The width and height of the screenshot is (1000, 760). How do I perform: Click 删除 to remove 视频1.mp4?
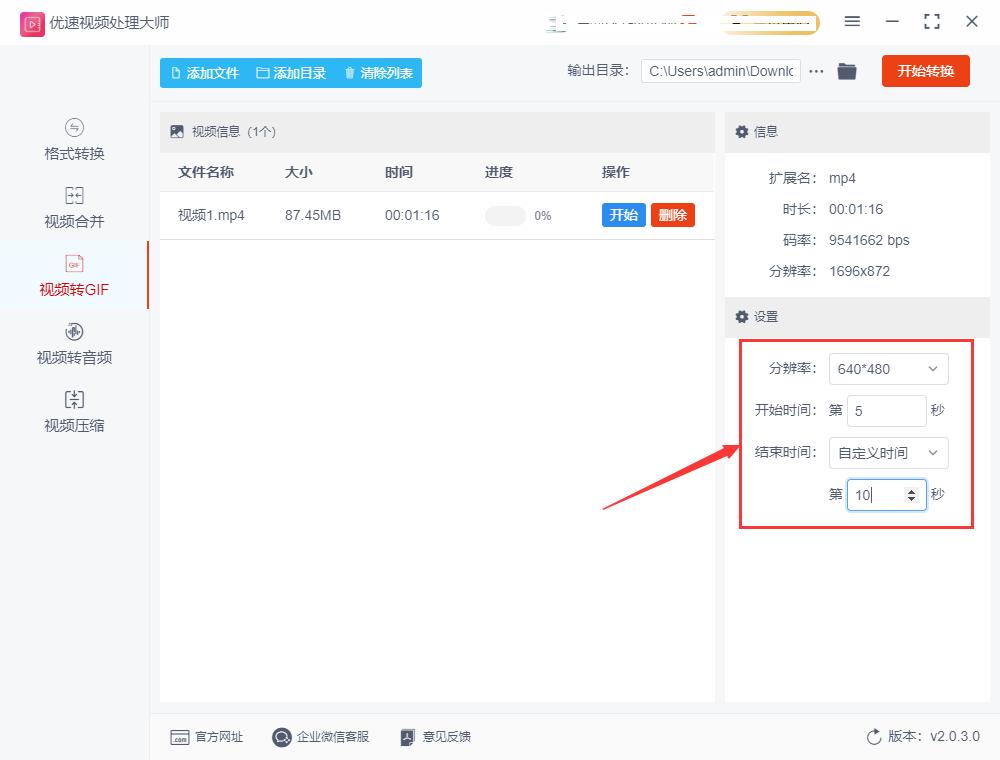(x=672, y=215)
